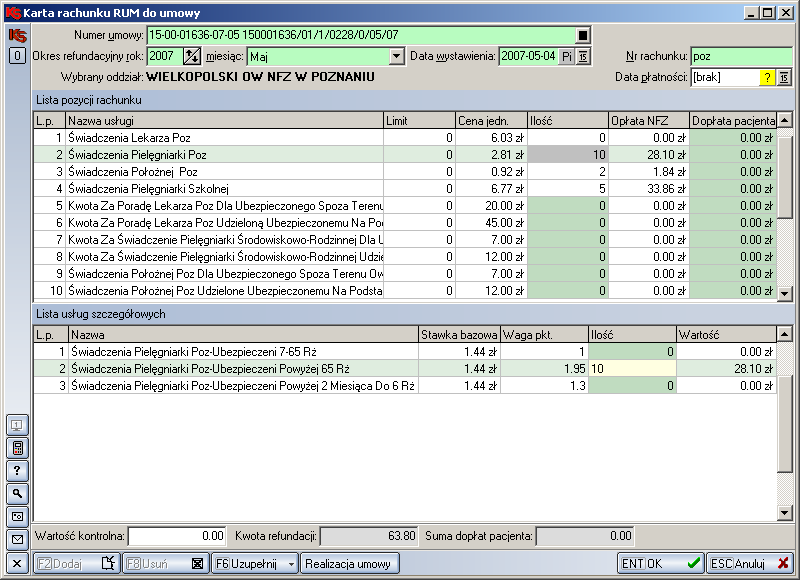Click the 'Opłata NFZ' column header

coord(648,121)
